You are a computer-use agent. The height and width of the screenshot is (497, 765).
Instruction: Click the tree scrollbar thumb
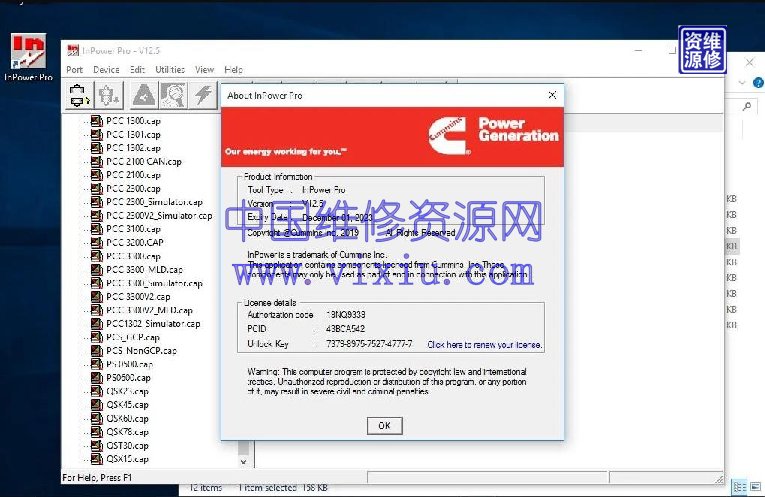(x=243, y=447)
